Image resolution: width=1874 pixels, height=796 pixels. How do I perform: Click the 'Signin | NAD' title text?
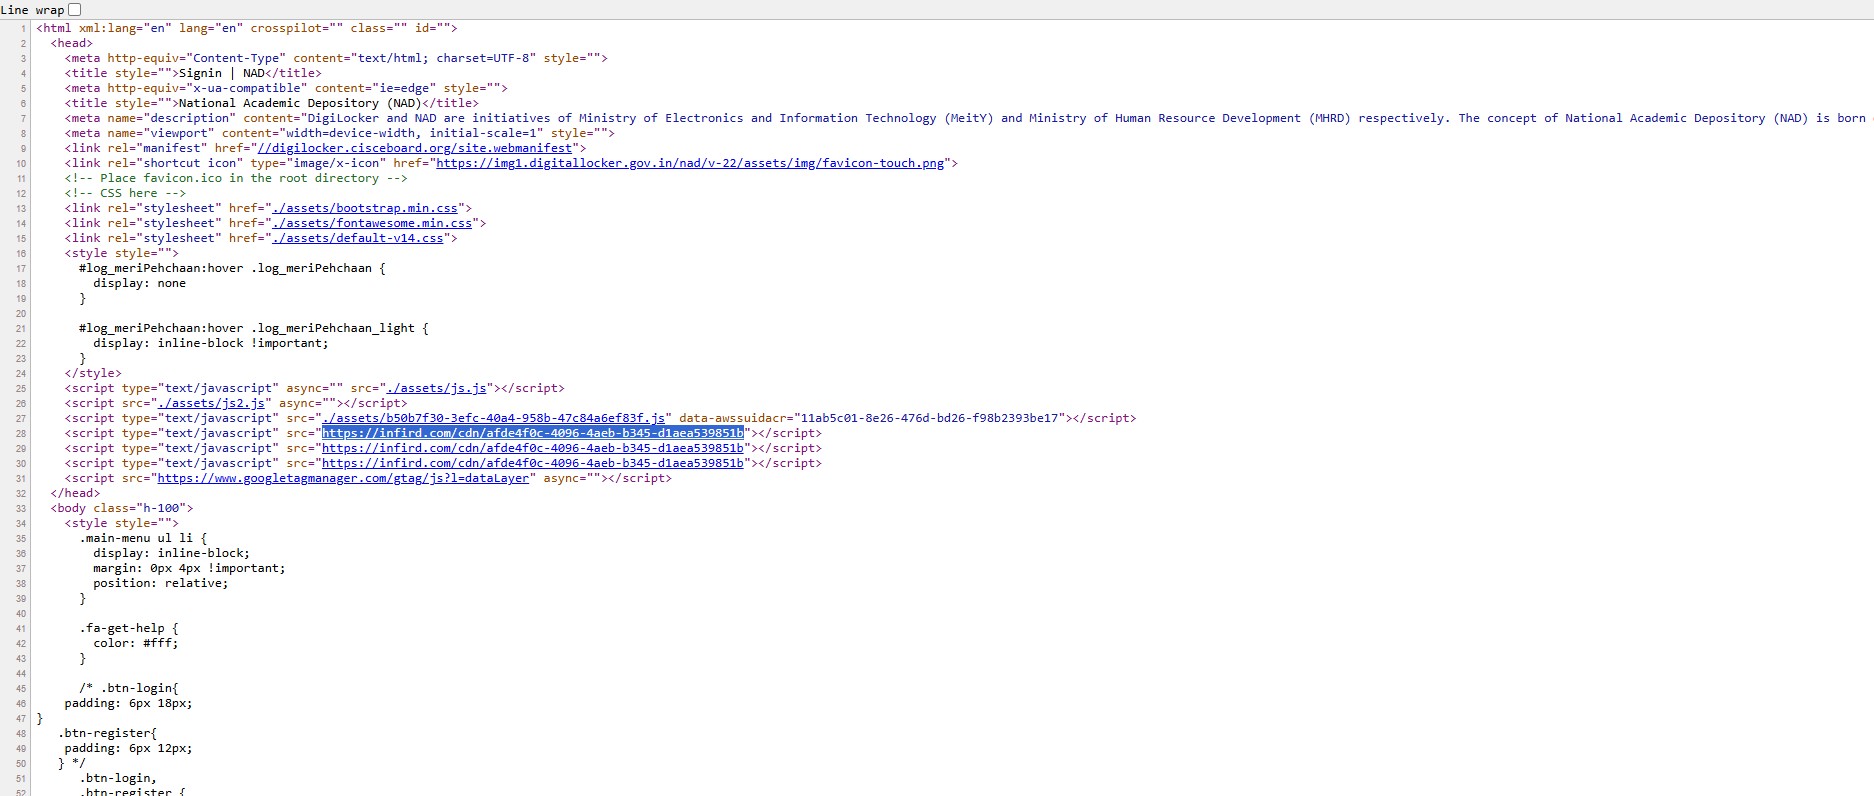tap(222, 73)
